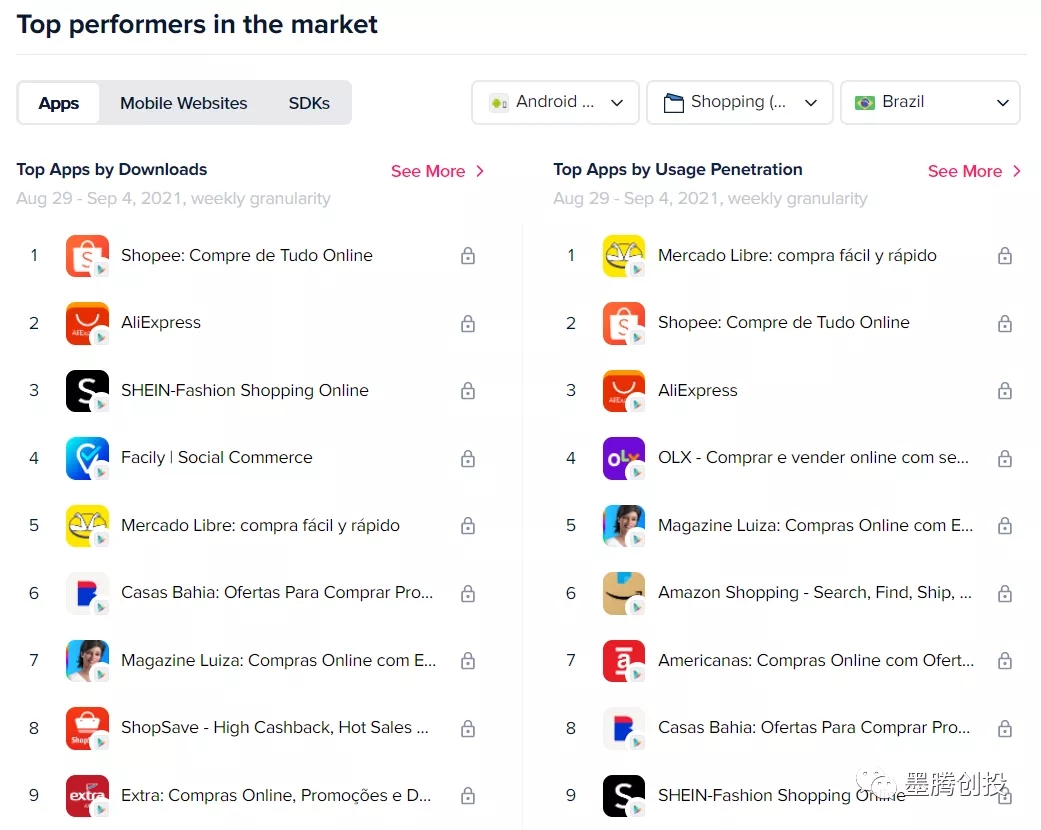1041x830 pixels.
Task: Click the ShopSave app icon
Action: (x=87, y=728)
